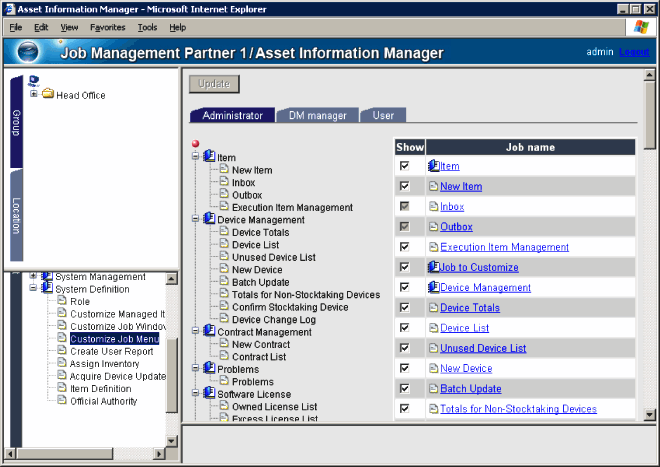This screenshot has height=467, width=660.
Task: Disable the Show checkbox for Batch Update
Action: [404, 389]
